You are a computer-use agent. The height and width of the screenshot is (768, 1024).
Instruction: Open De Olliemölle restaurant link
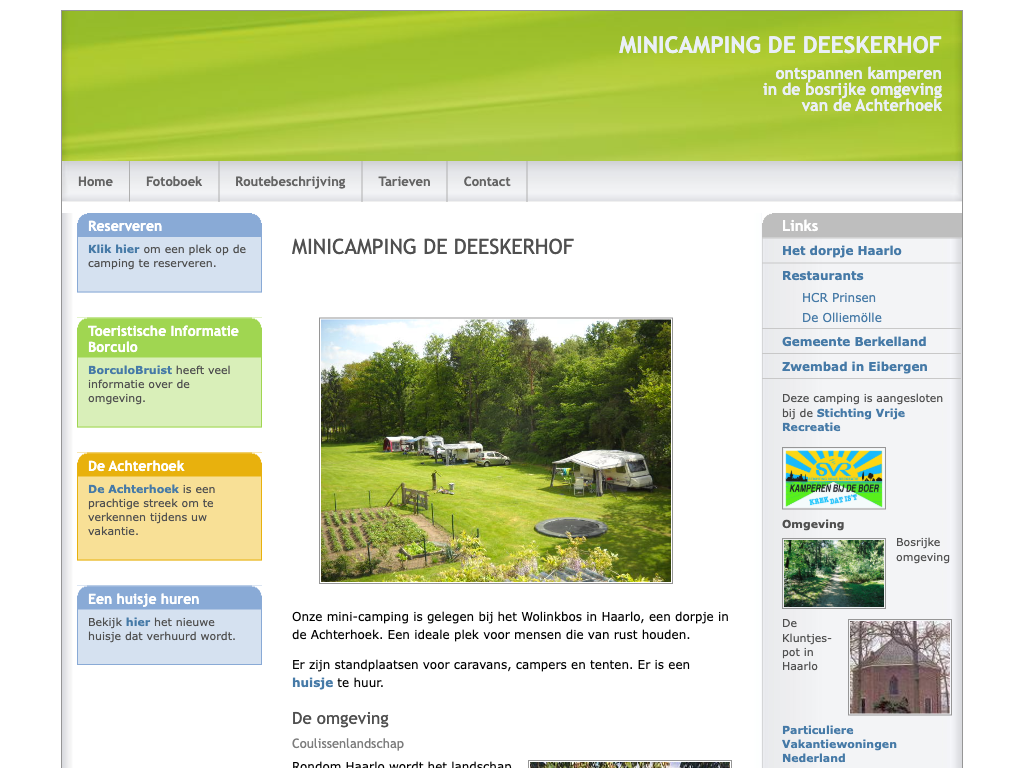click(x=841, y=318)
